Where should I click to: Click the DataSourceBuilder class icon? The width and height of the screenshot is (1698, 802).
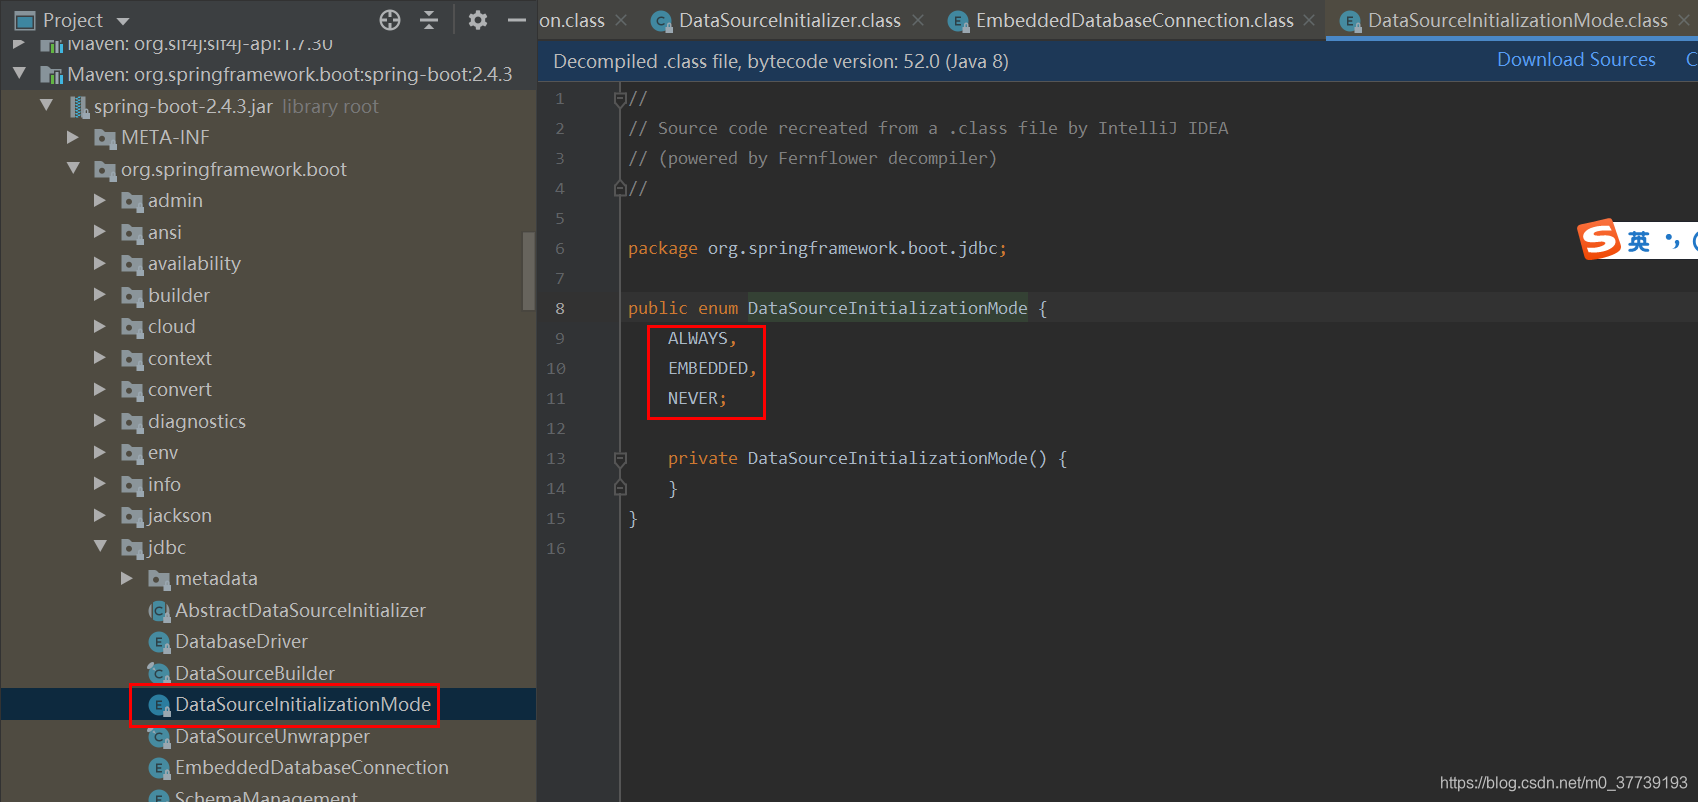point(158,674)
